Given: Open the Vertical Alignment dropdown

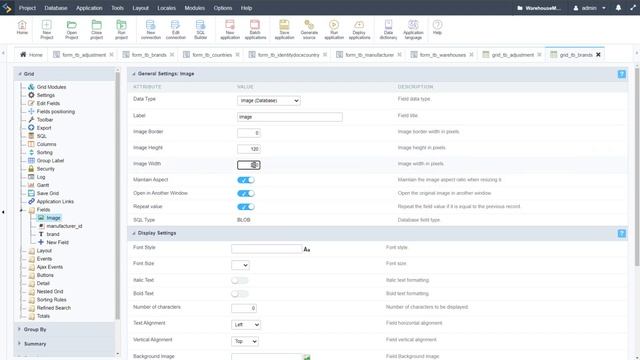Looking at the screenshot, I should [x=244, y=341].
